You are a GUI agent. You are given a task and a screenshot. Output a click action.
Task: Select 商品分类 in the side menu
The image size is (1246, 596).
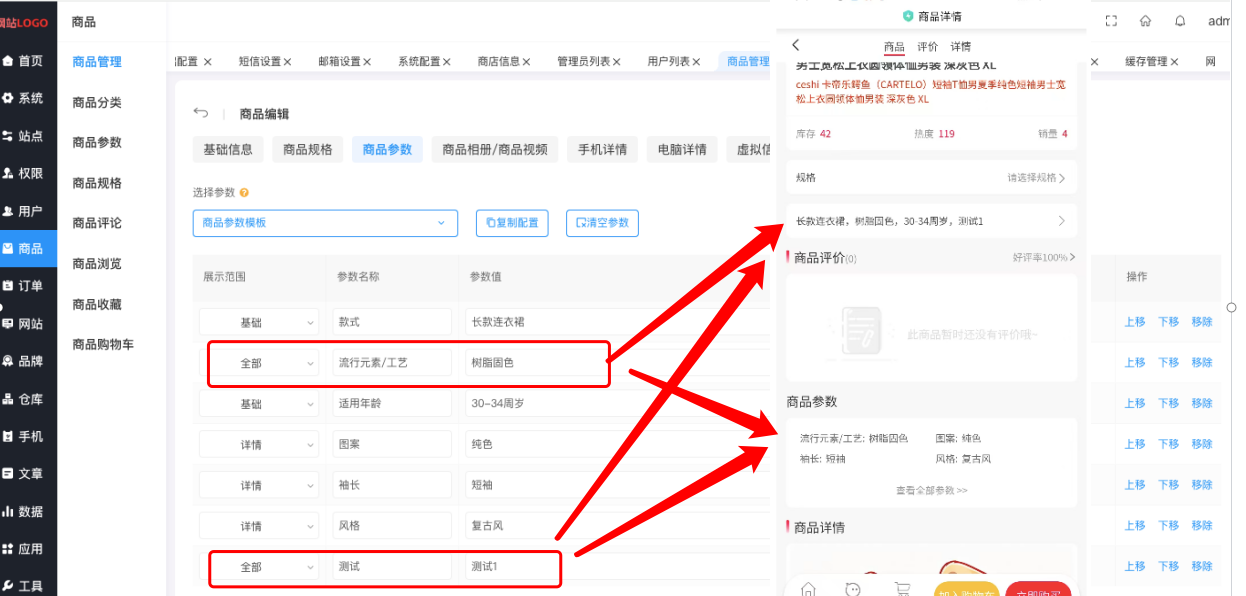pos(97,102)
